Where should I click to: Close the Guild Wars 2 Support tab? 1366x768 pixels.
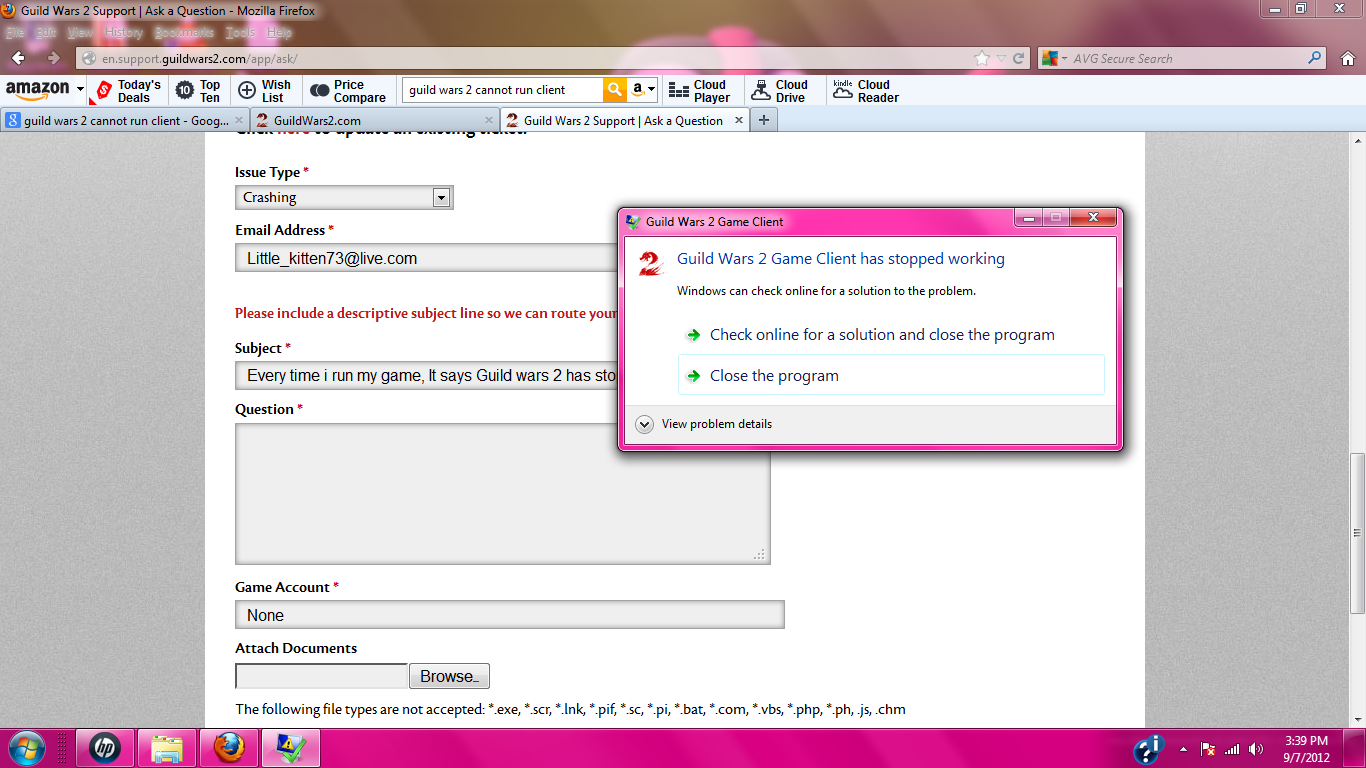tap(739, 120)
